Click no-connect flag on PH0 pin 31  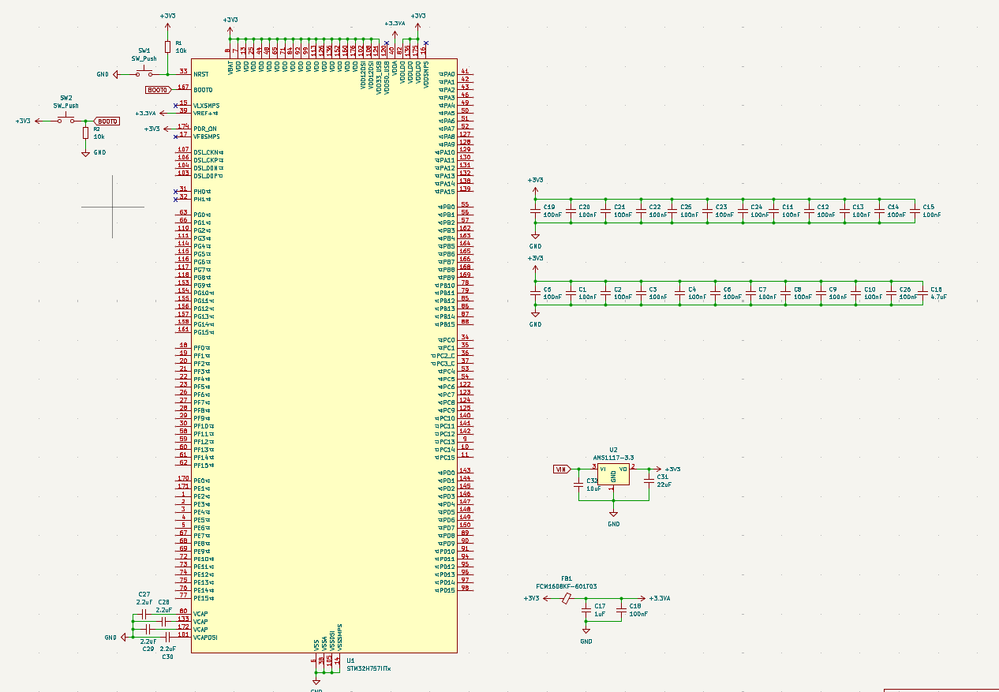[x=175, y=191]
